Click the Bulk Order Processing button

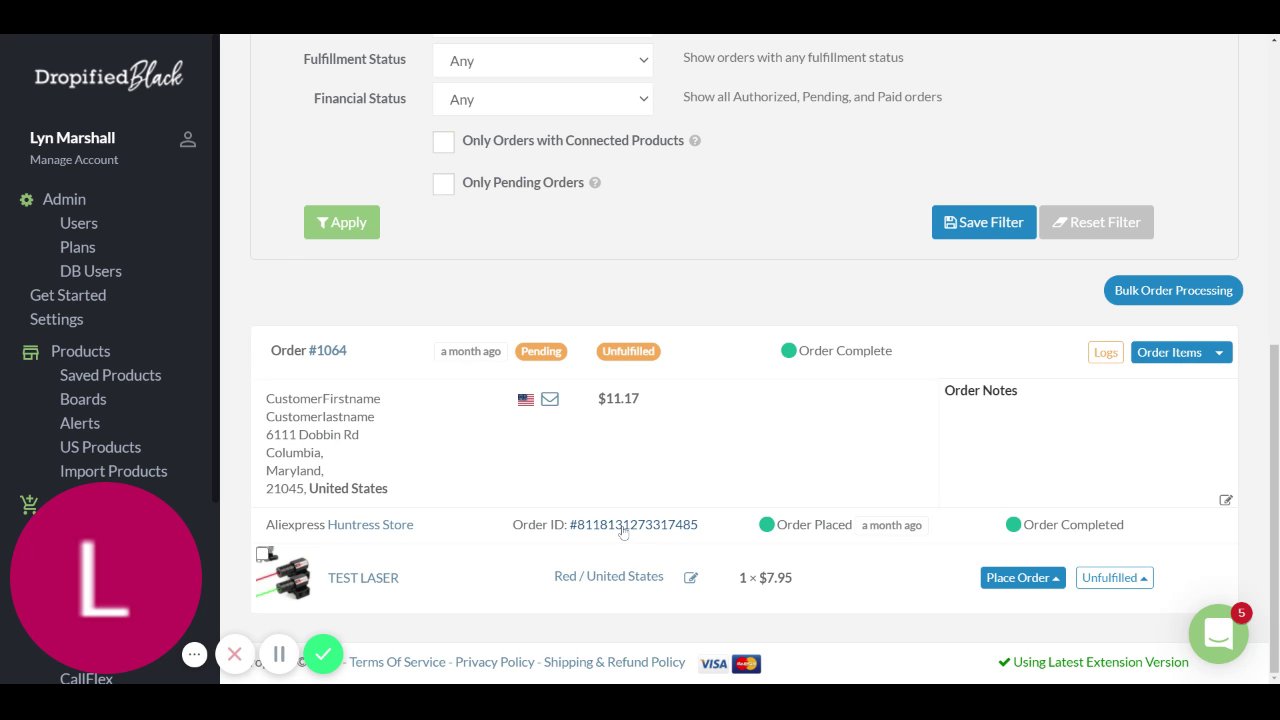(x=1173, y=290)
